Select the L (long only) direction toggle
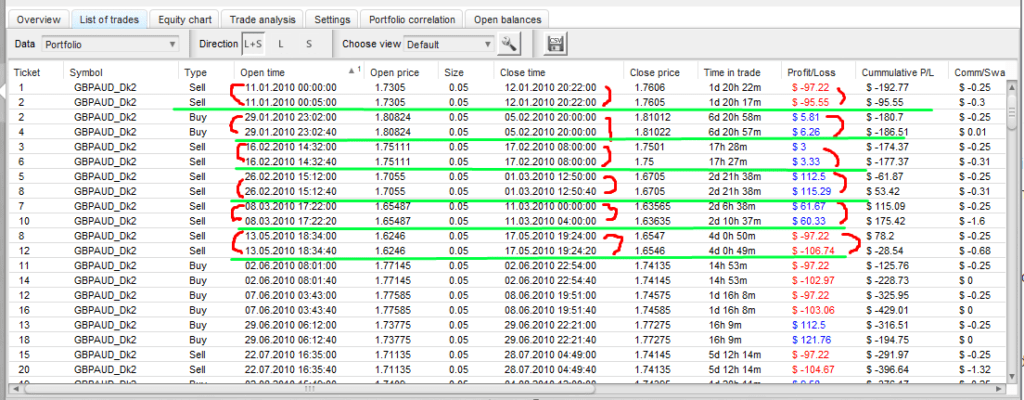Image resolution: width=1024 pixels, height=400 pixels. click(281, 44)
